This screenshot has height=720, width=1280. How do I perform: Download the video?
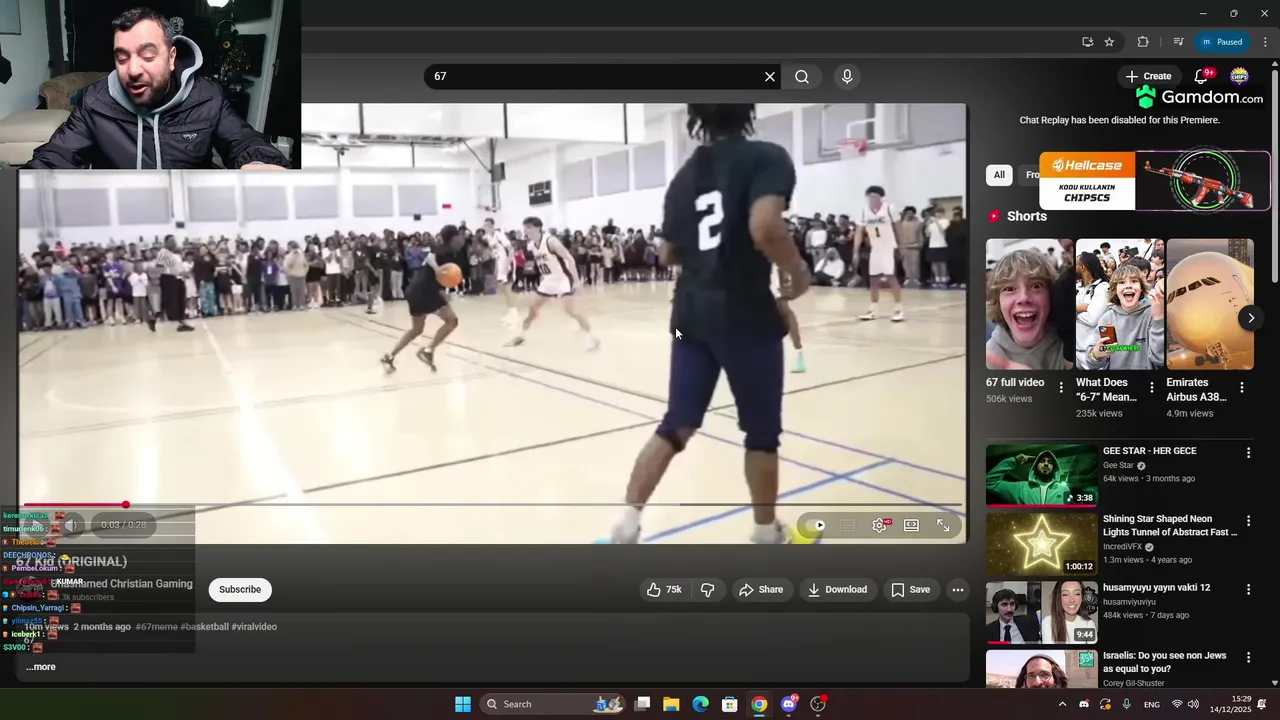tap(838, 590)
